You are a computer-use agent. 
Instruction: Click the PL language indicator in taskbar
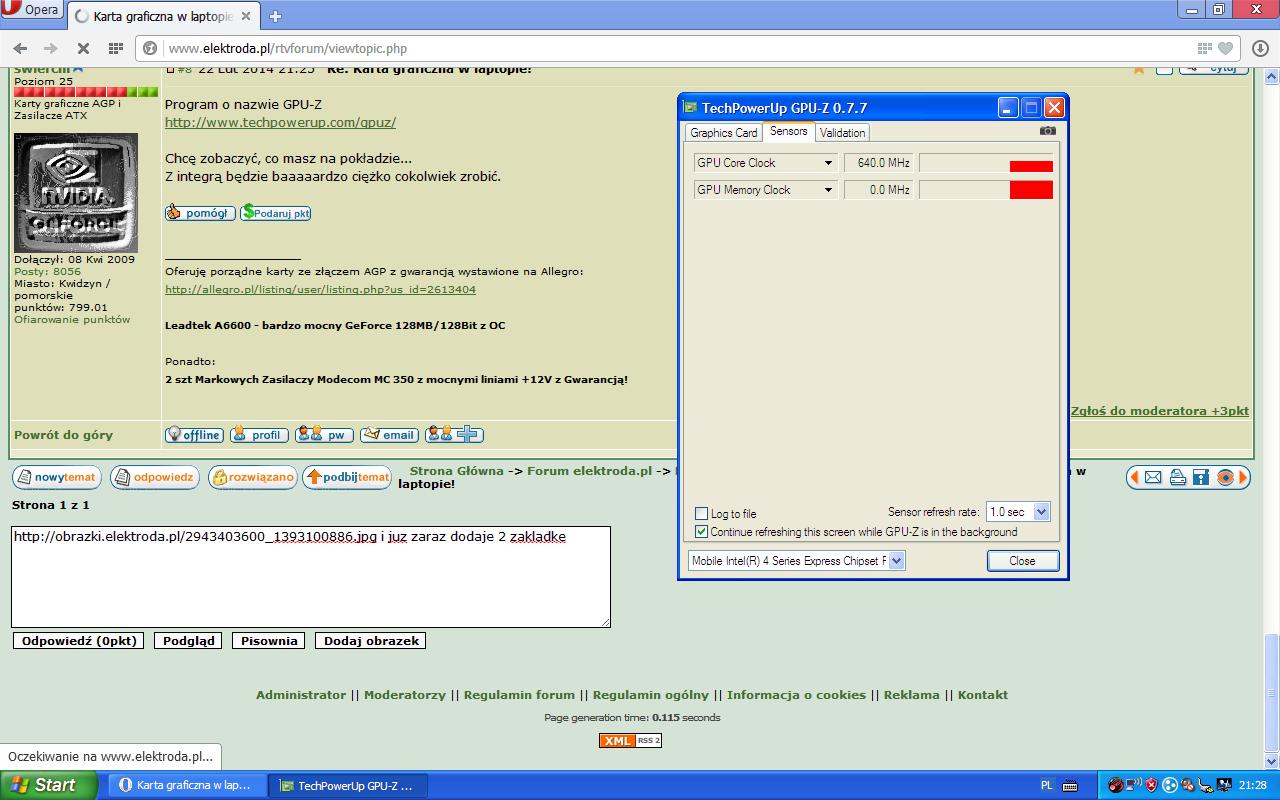(x=1046, y=786)
